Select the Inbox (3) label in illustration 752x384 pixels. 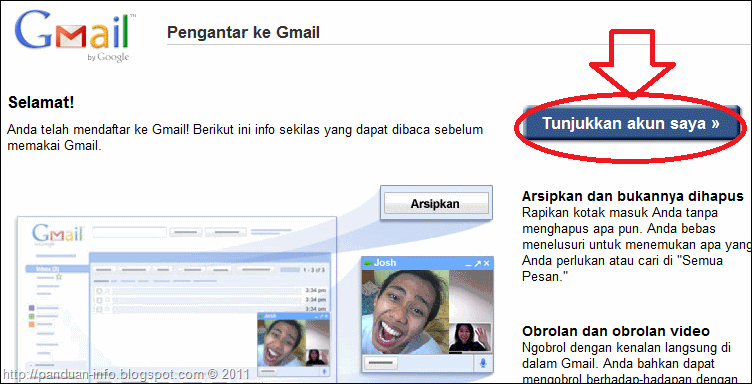click(x=57, y=269)
